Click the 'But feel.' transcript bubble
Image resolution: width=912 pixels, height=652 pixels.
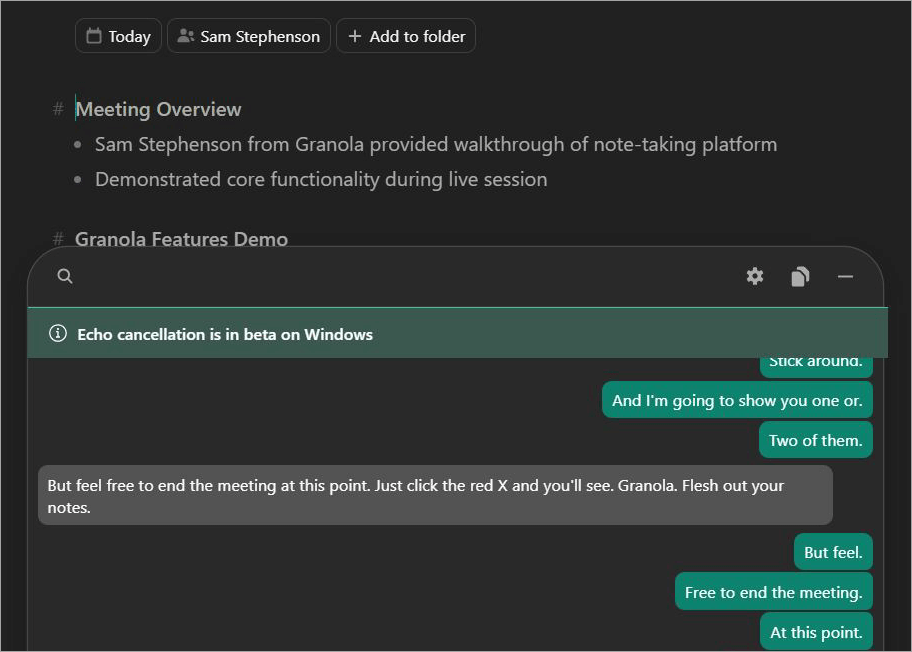(x=833, y=552)
